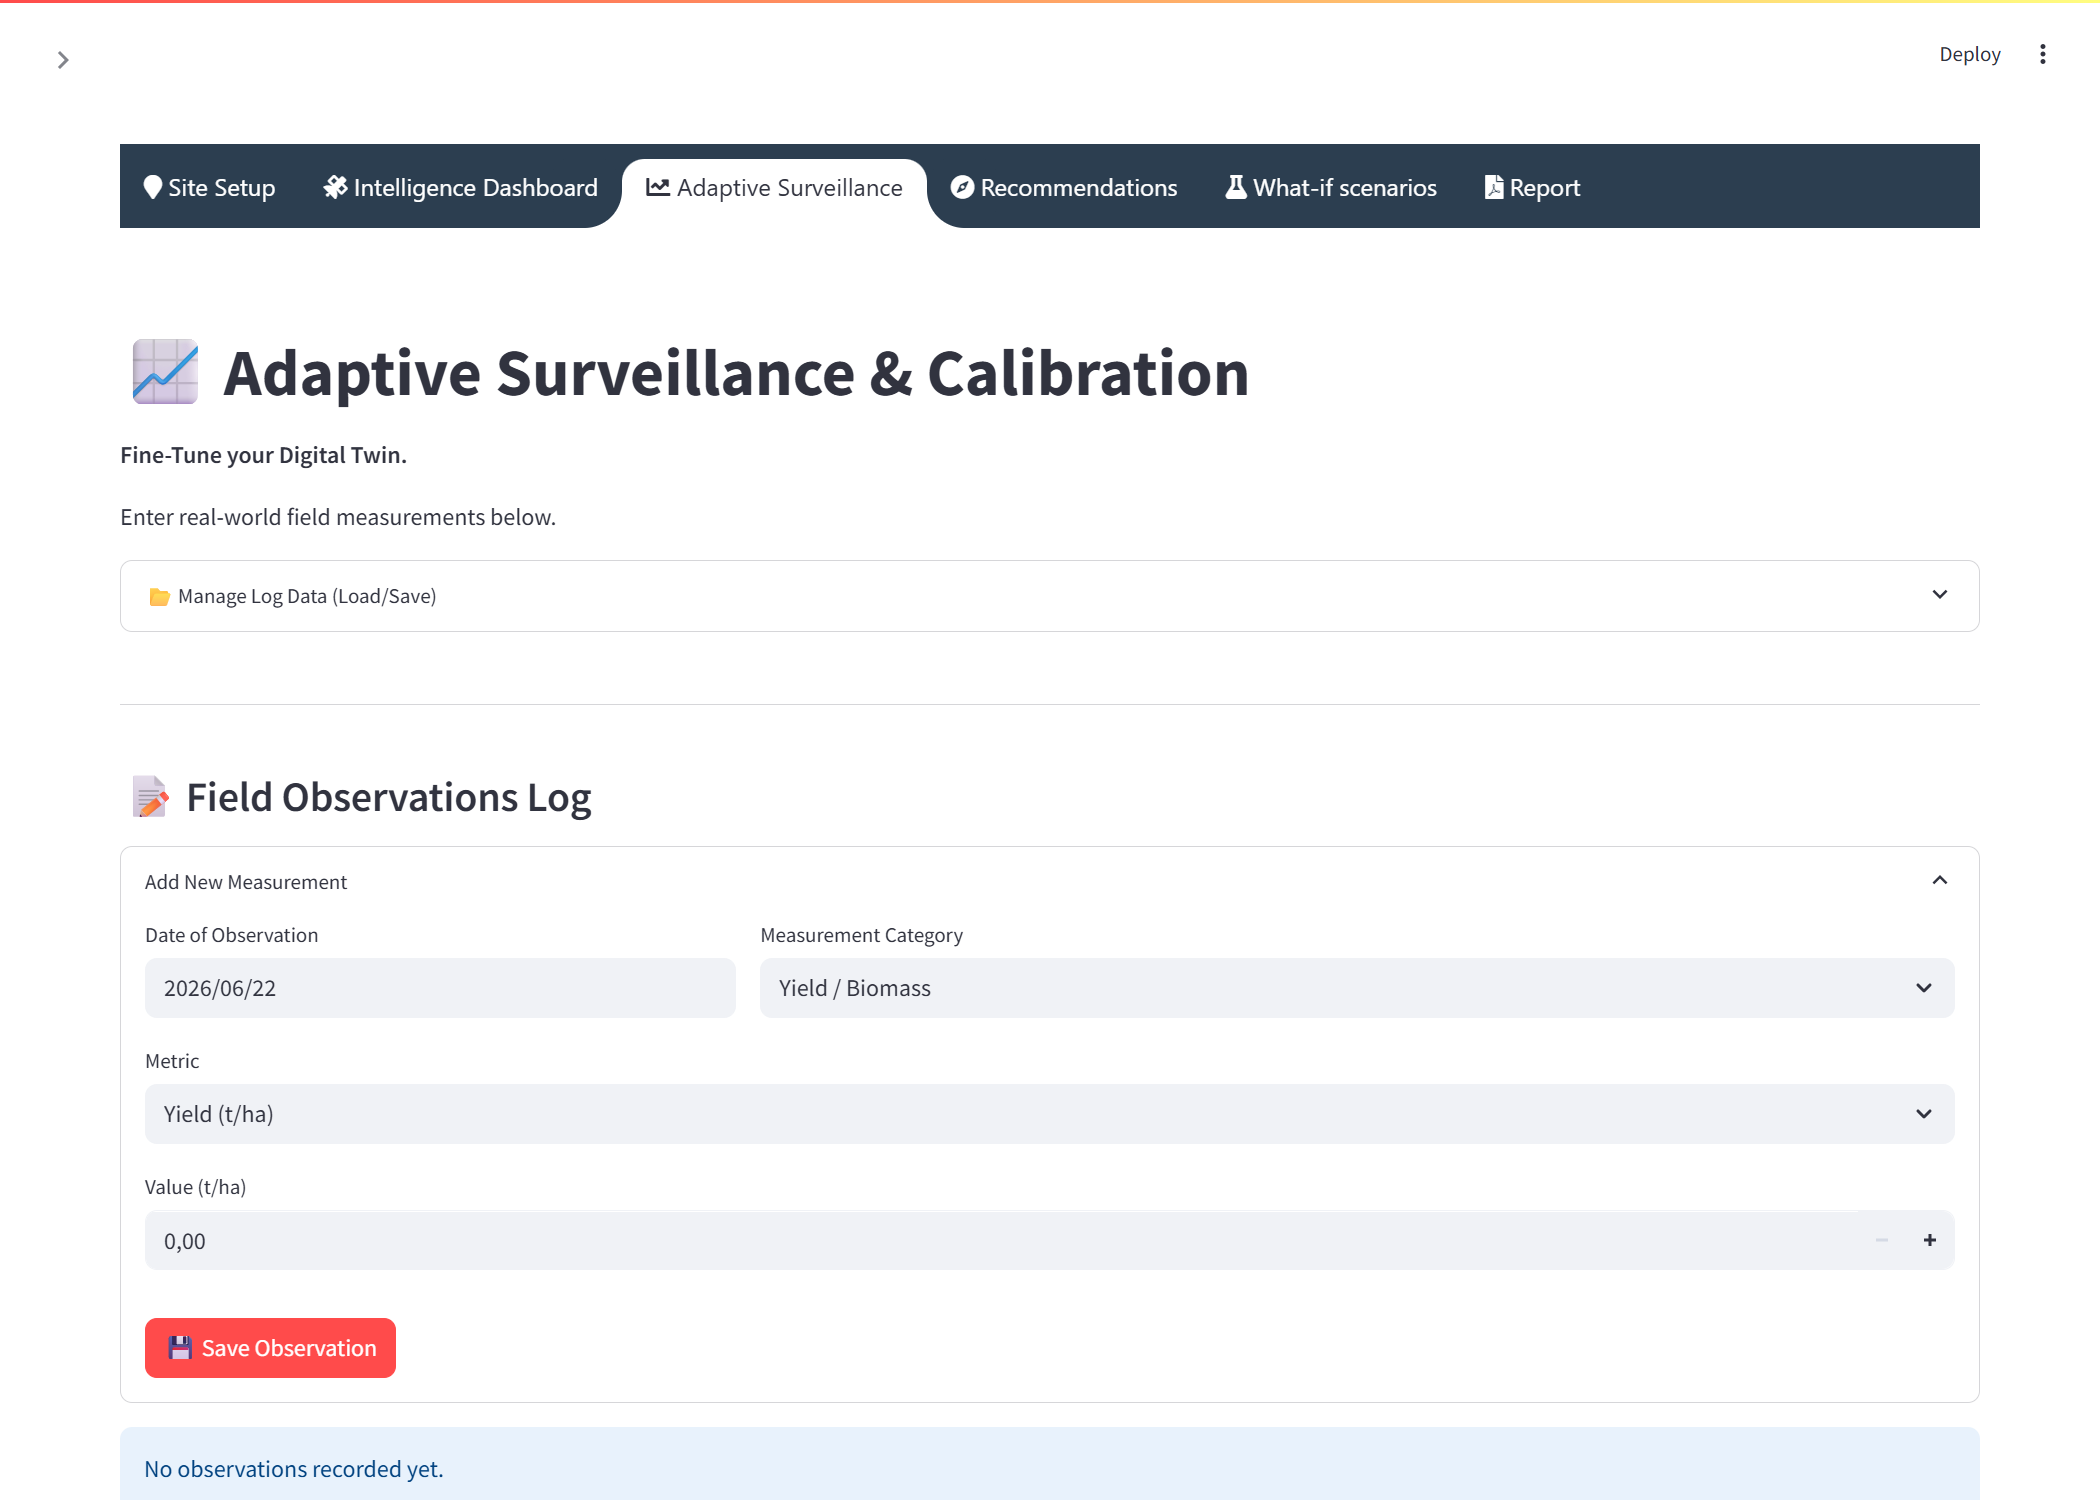Click the Deploy button
Screen dimensions: 2100x1500
tap(1969, 54)
